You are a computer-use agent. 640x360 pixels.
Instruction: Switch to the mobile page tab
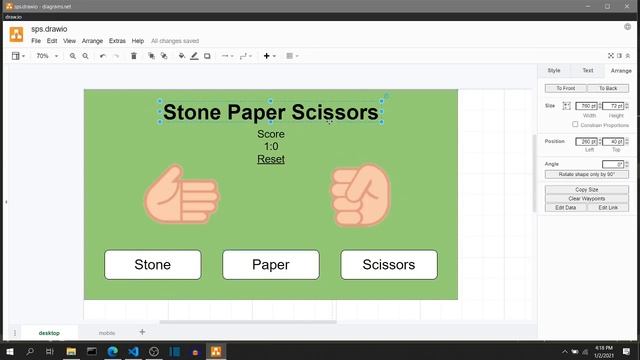pyautogui.click(x=107, y=333)
